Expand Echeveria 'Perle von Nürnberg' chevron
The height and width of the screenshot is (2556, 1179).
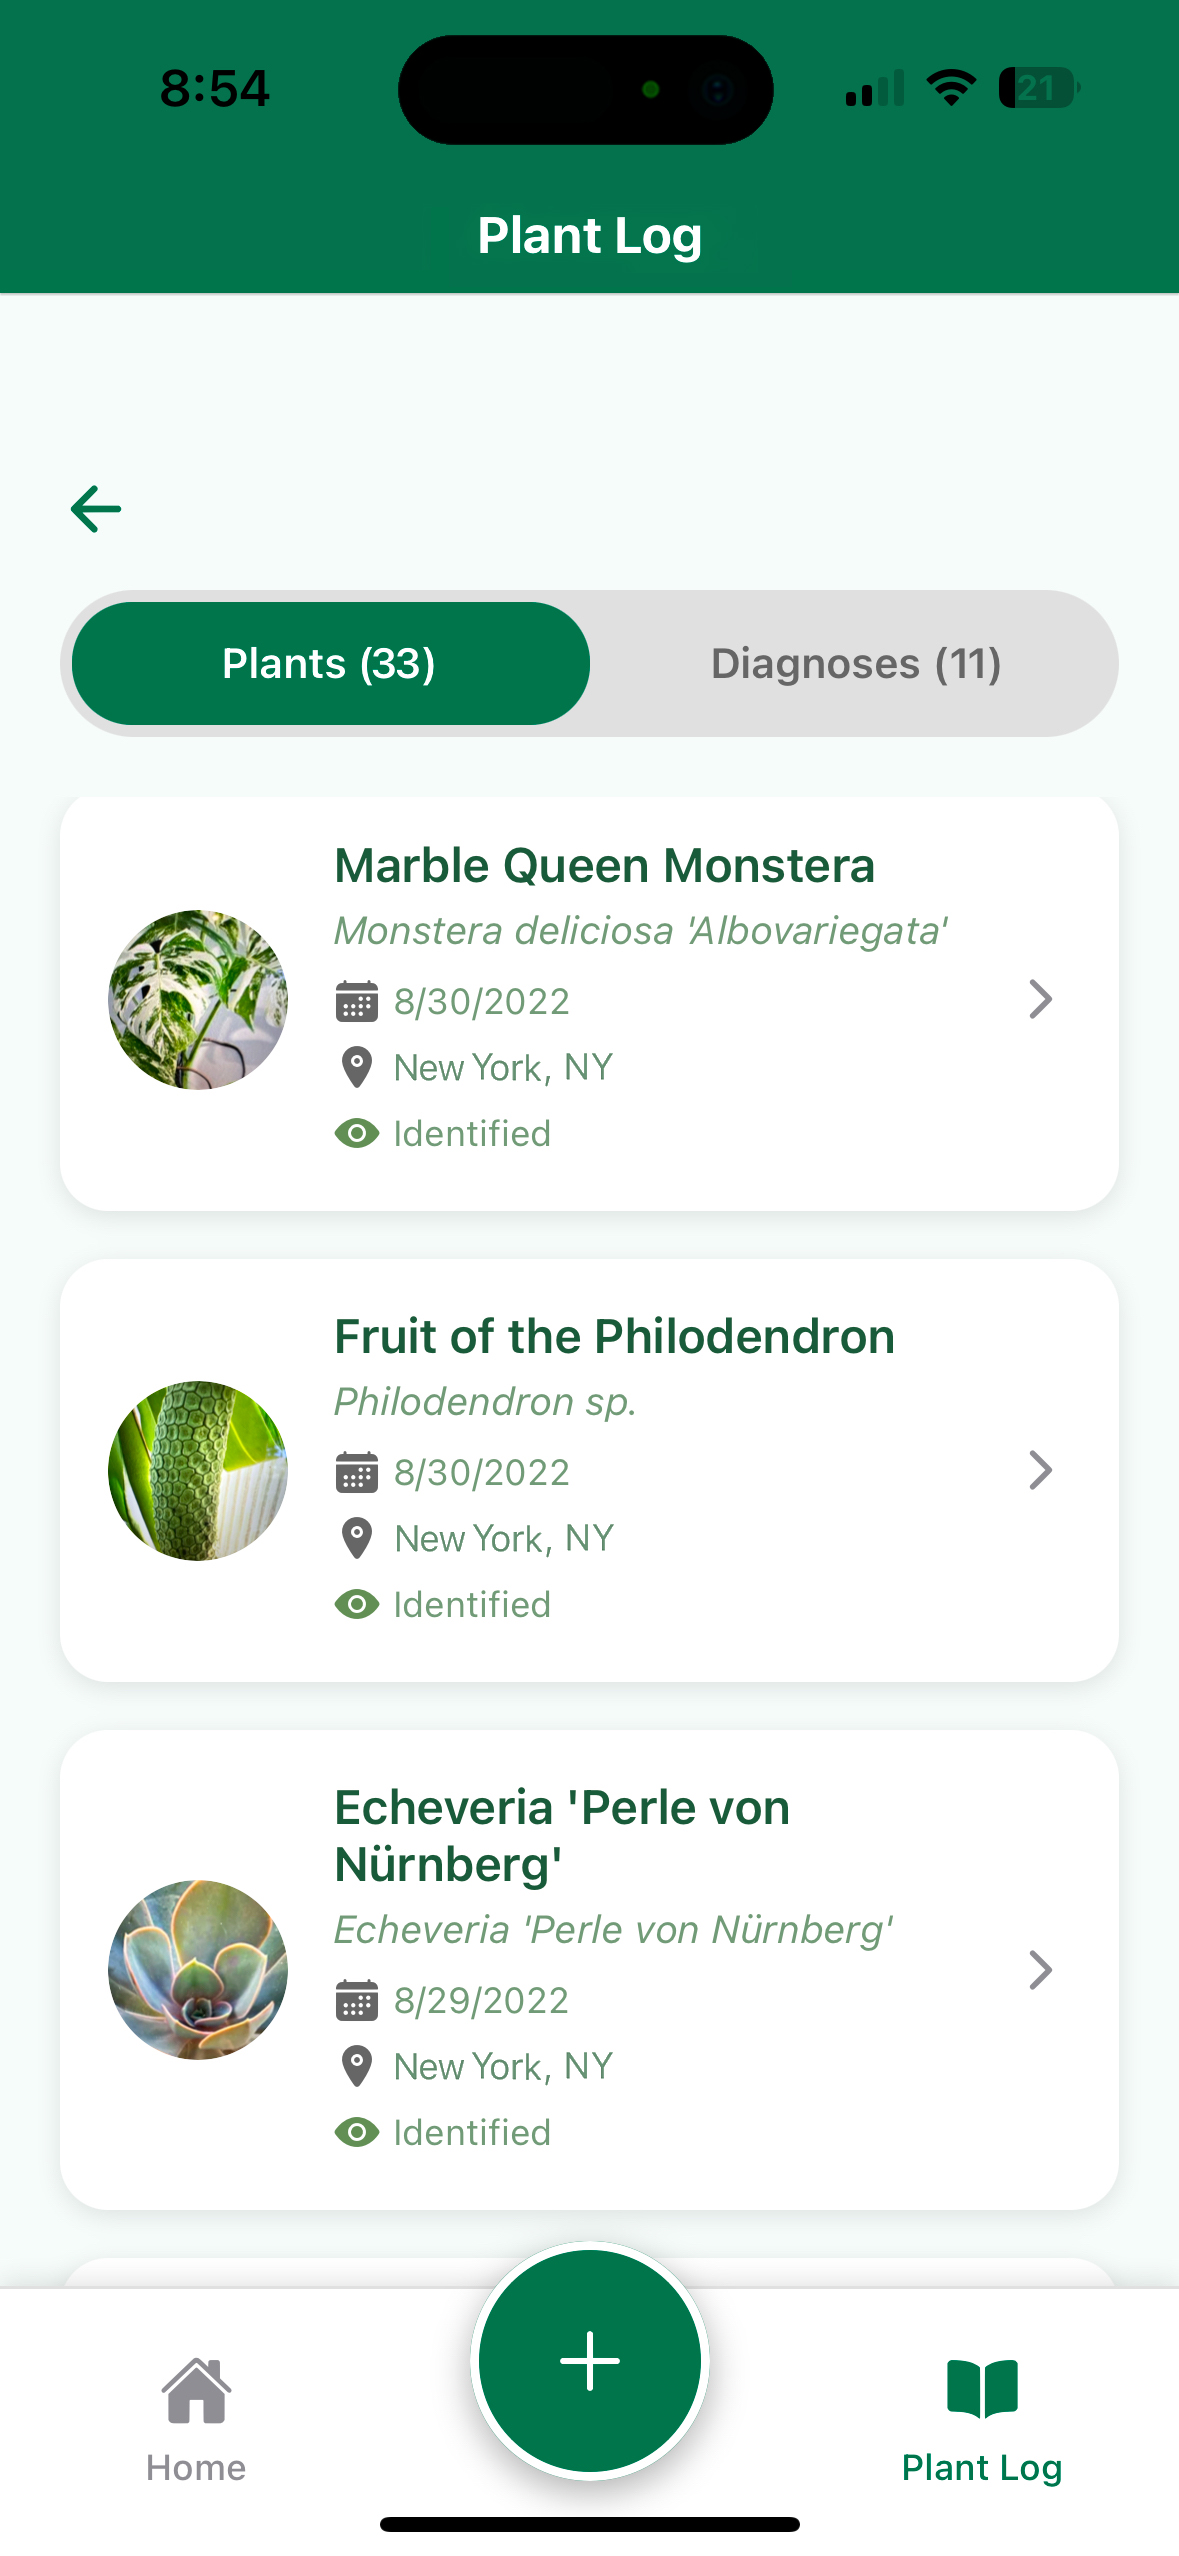click(1040, 1969)
